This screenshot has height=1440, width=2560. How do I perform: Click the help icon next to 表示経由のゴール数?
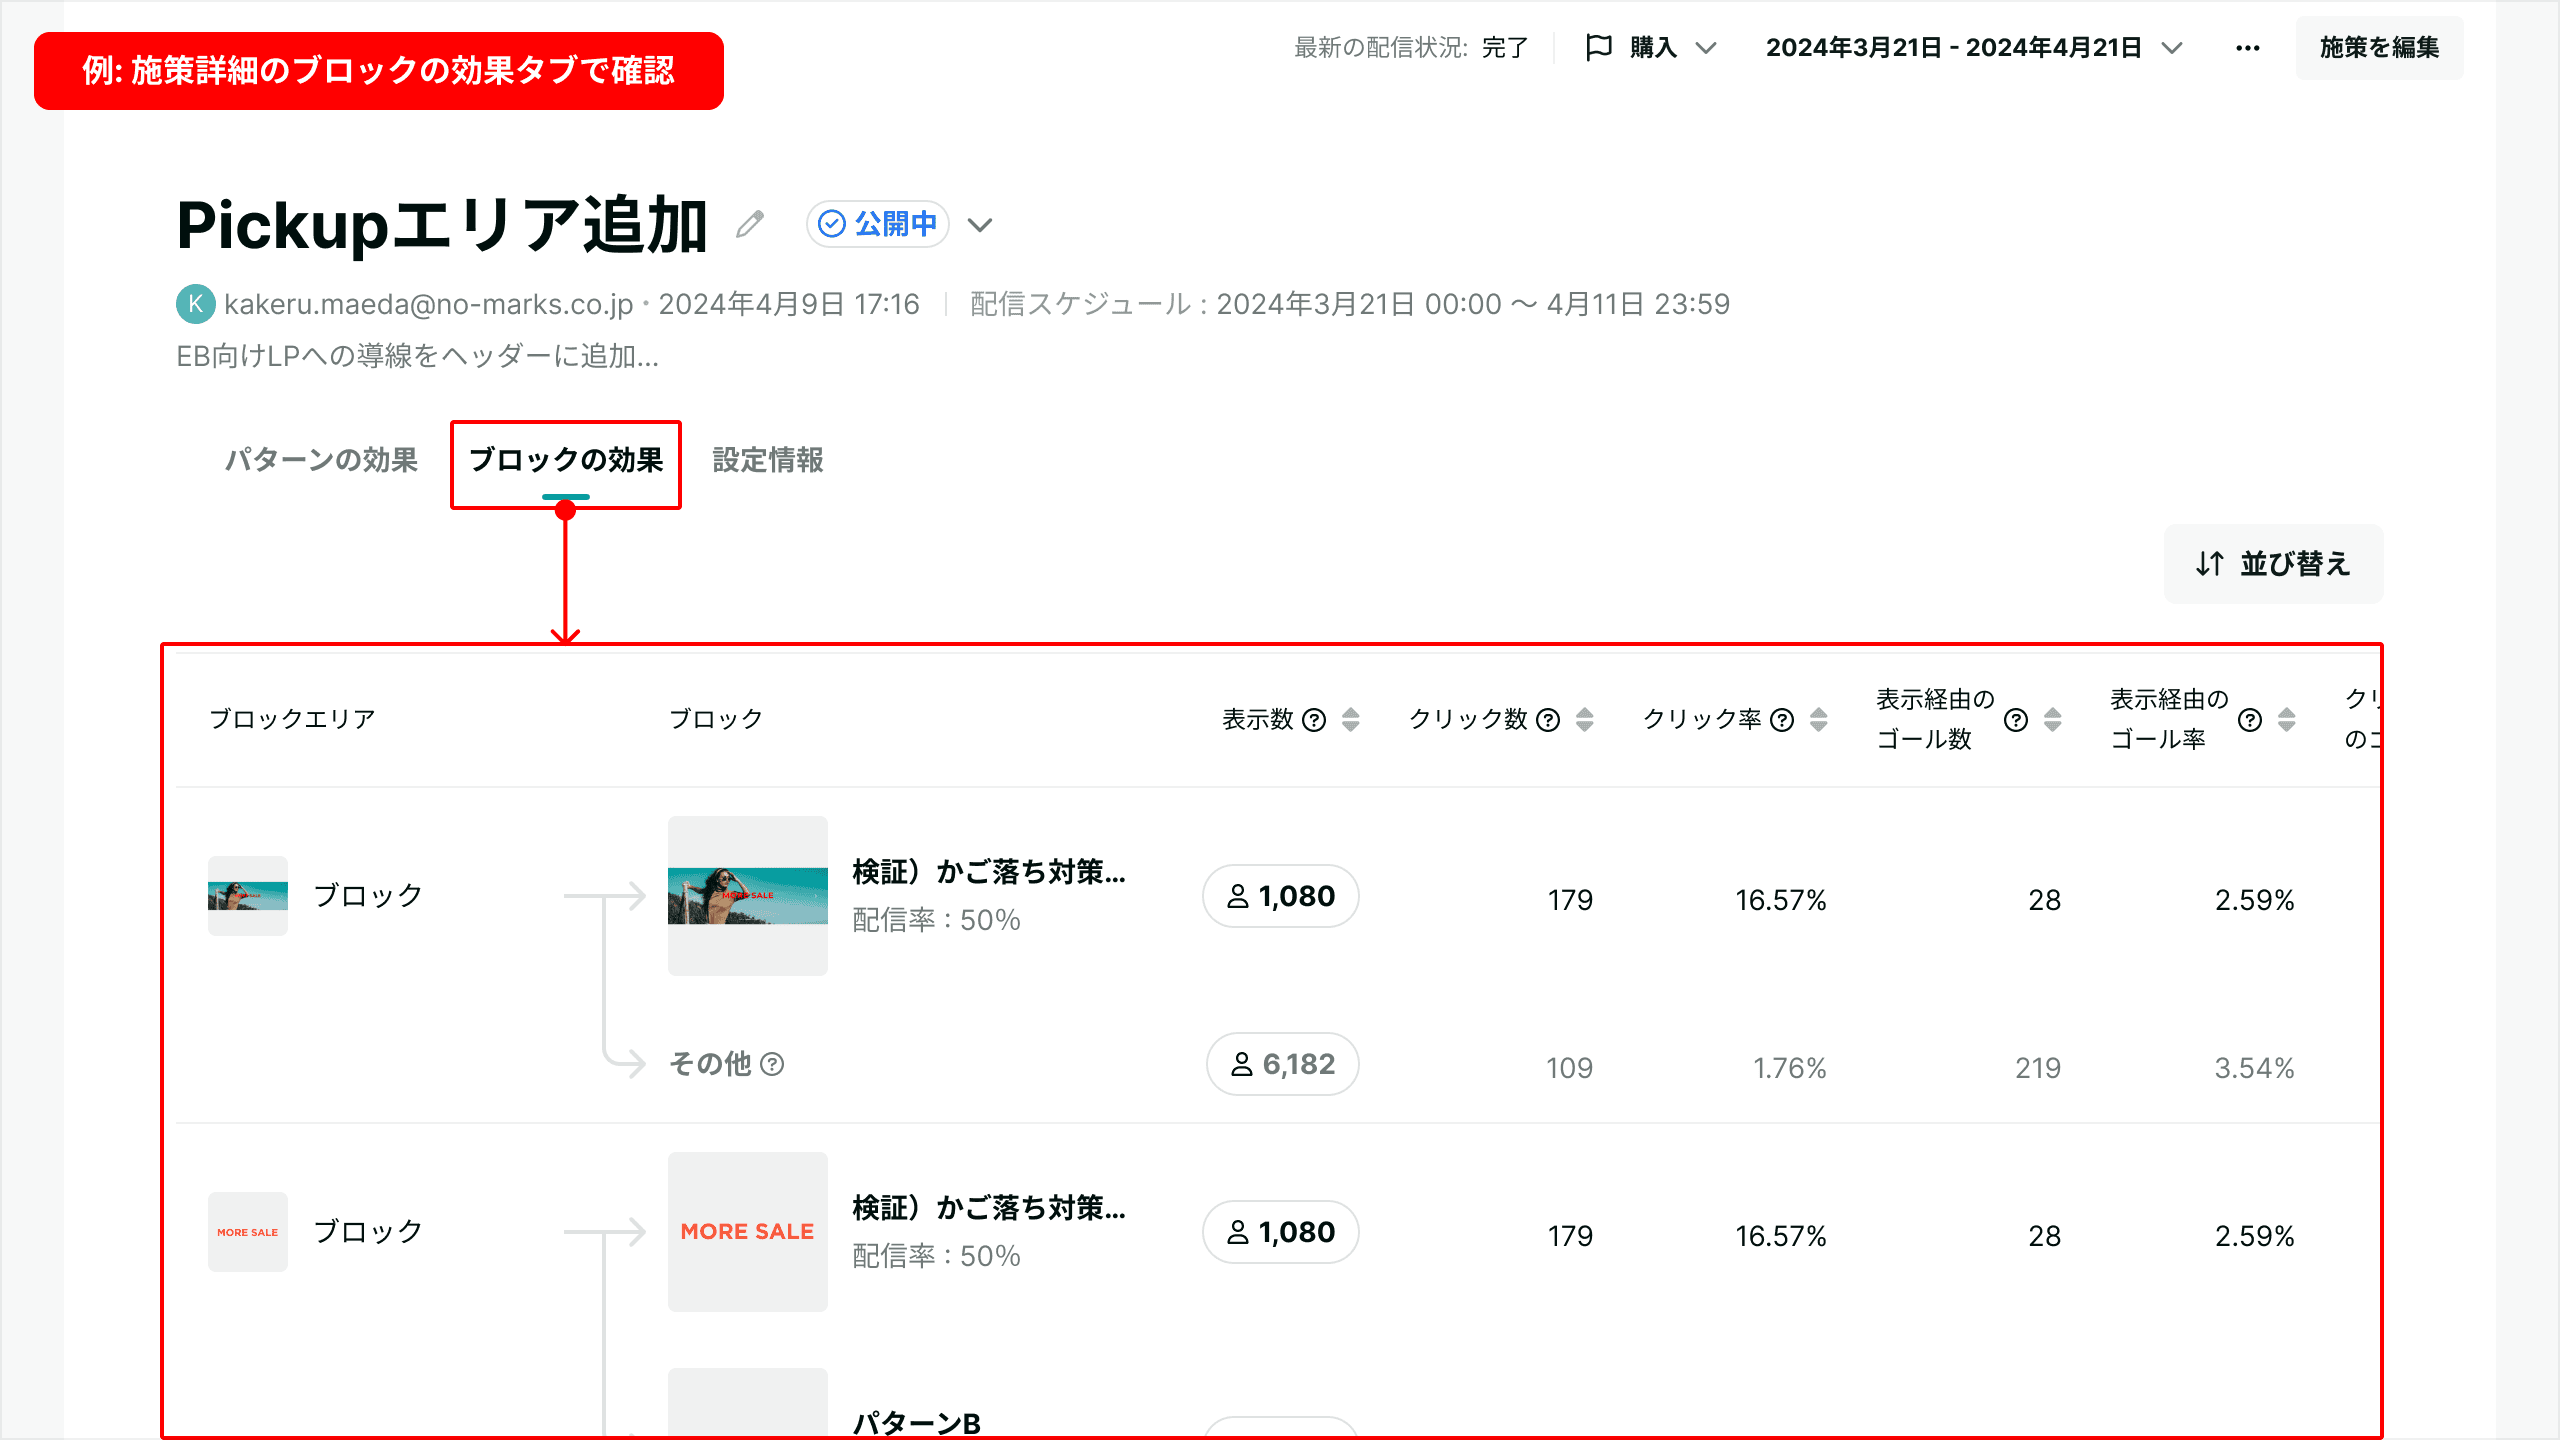coord(2016,720)
